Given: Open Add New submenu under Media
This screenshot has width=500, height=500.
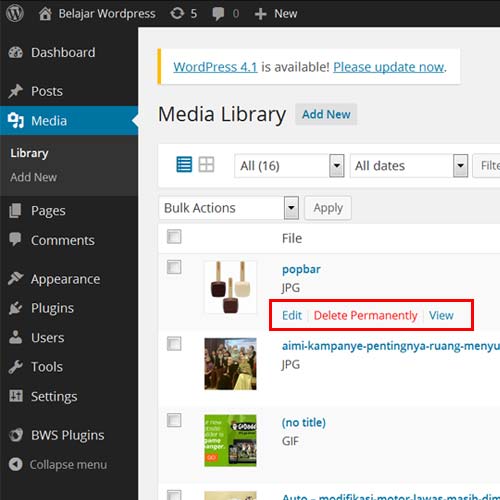Looking at the screenshot, I should 33,177.
